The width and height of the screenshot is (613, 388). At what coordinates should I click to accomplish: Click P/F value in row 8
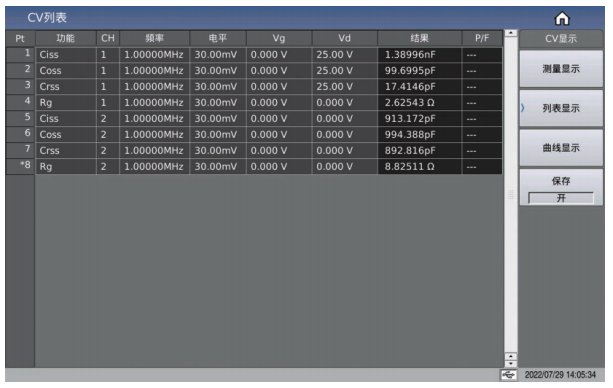pyautogui.click(x=482, y=167)
